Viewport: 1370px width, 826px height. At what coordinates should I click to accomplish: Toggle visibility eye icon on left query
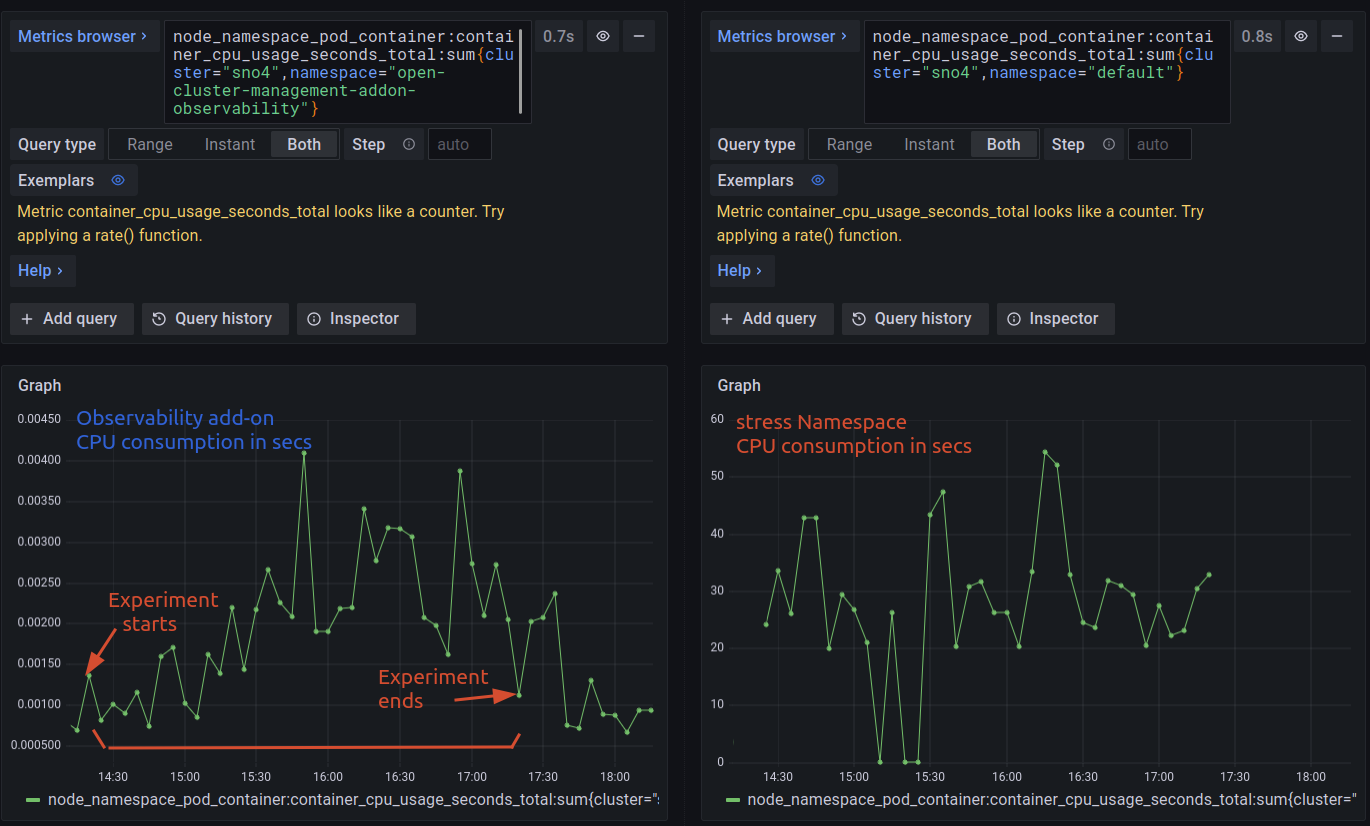tap(602, 36)
